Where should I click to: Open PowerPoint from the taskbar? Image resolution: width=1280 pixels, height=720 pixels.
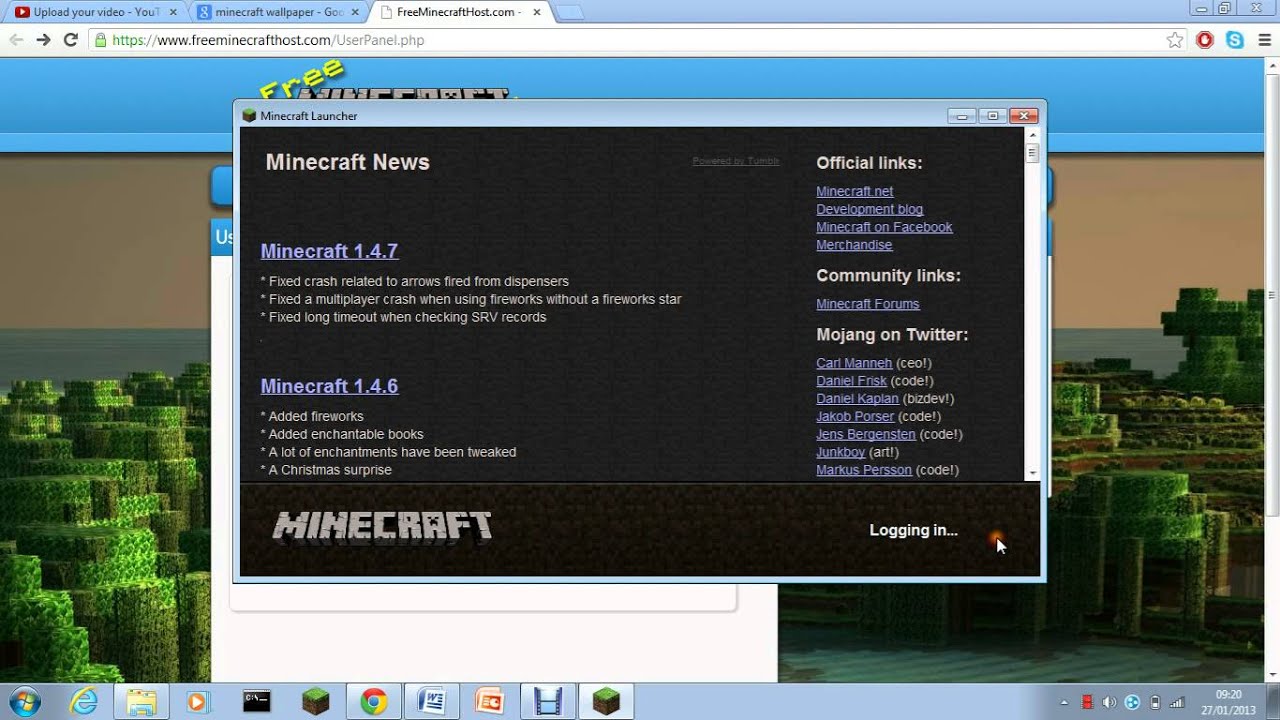490,702
